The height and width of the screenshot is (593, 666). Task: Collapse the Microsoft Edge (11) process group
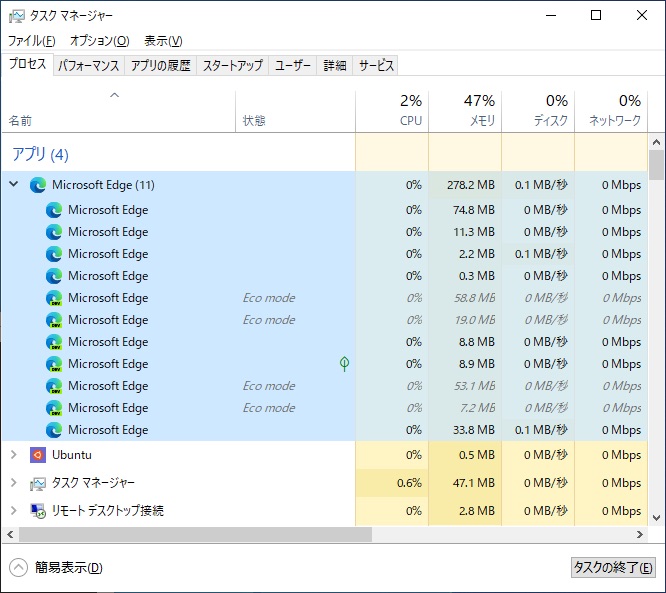(x=14, y=184)
